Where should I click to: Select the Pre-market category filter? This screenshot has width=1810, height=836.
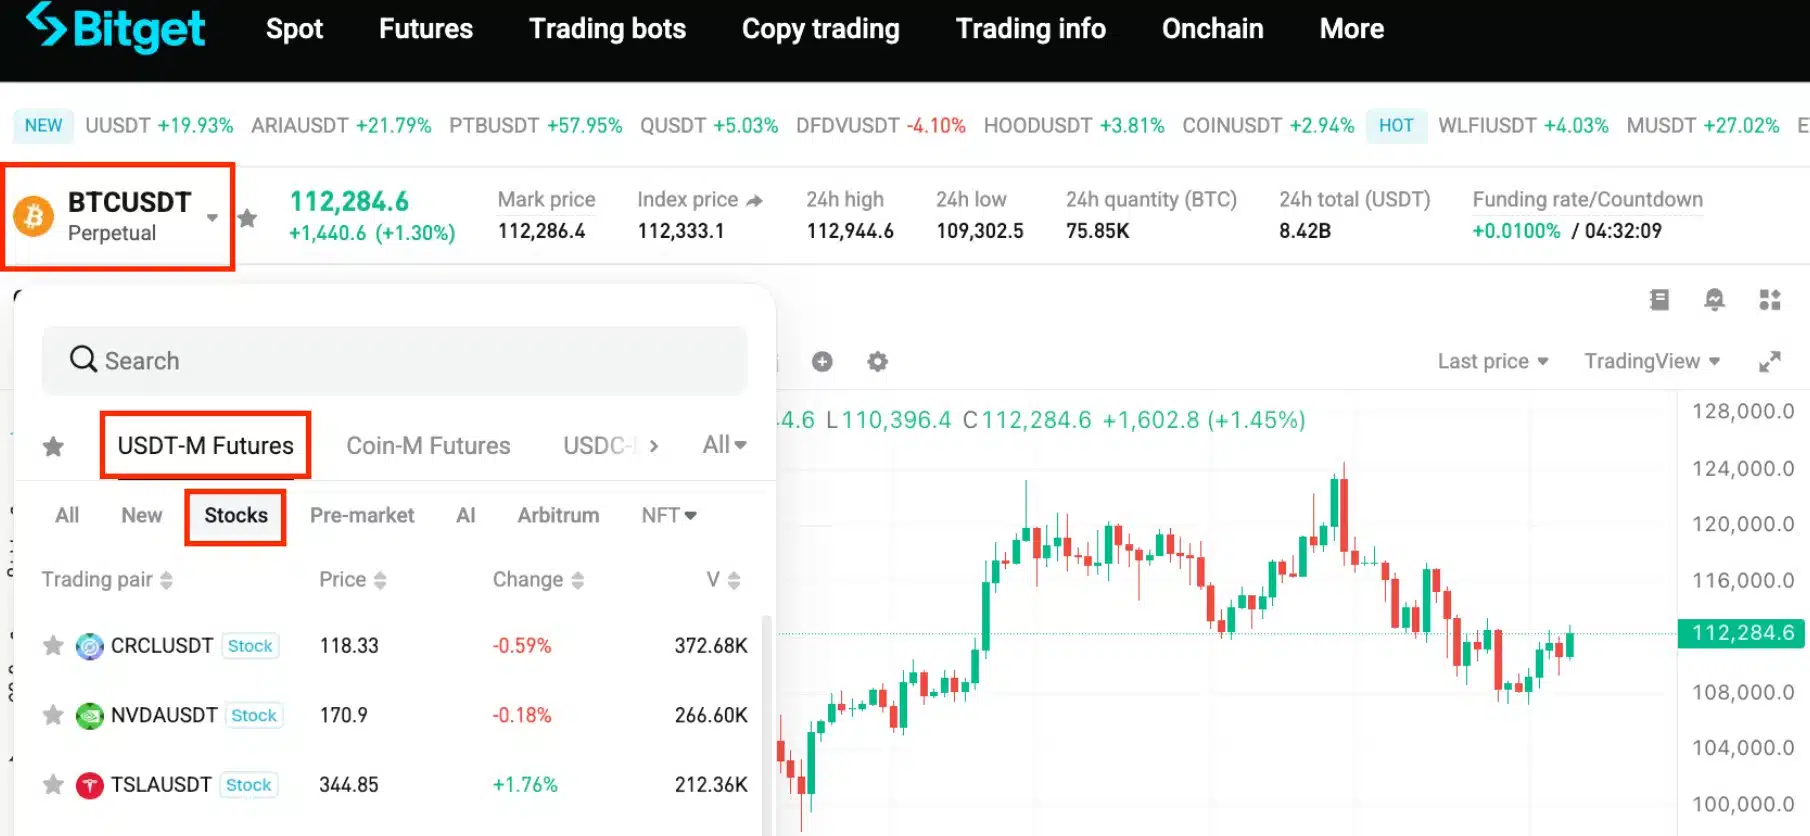pos(362,515)
